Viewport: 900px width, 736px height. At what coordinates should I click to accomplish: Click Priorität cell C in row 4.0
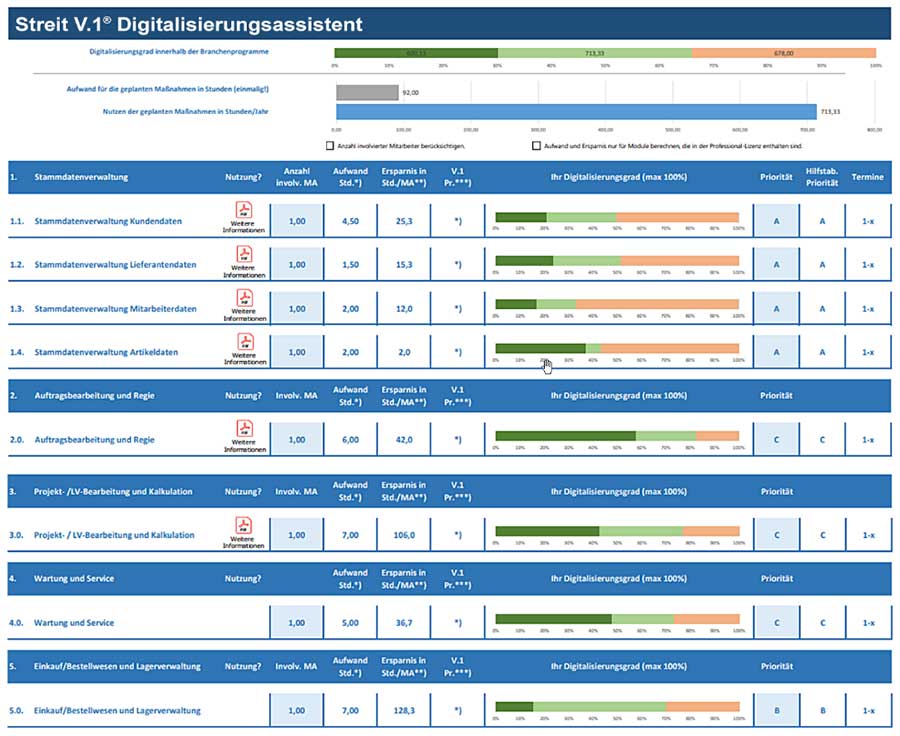(x=777, y=622)
